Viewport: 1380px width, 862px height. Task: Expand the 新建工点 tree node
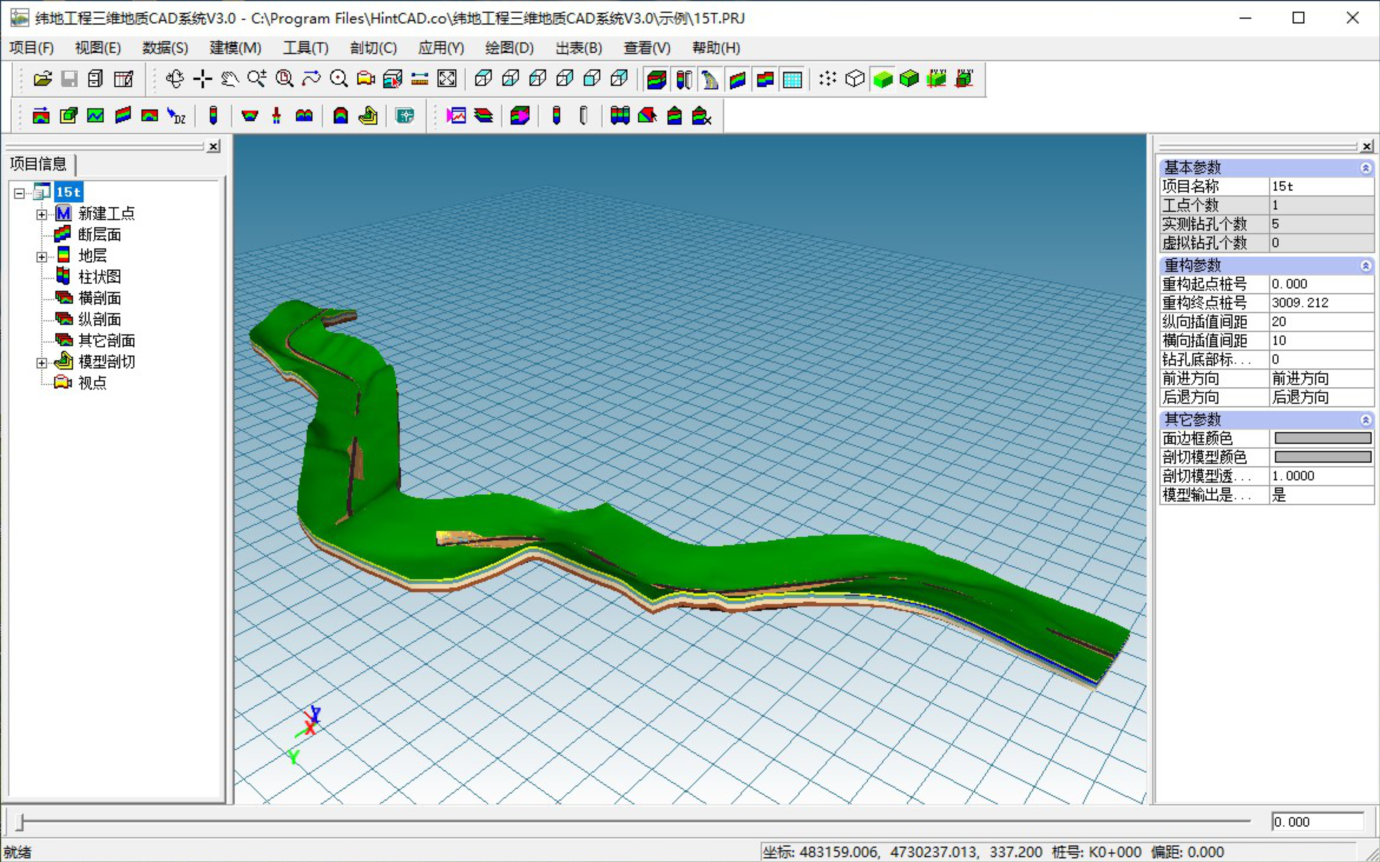click(x=42, y=214)
